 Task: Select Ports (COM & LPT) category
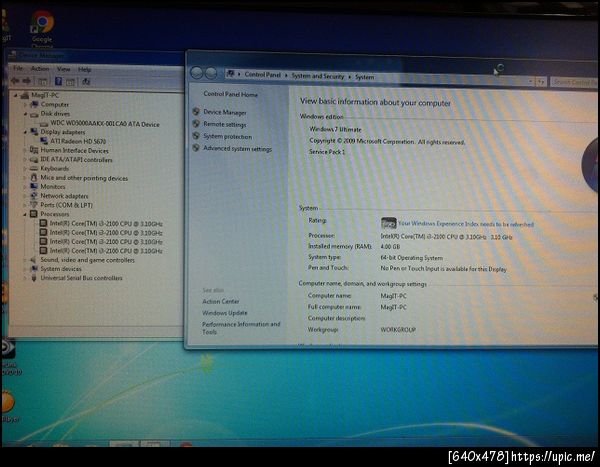[67, 205]
